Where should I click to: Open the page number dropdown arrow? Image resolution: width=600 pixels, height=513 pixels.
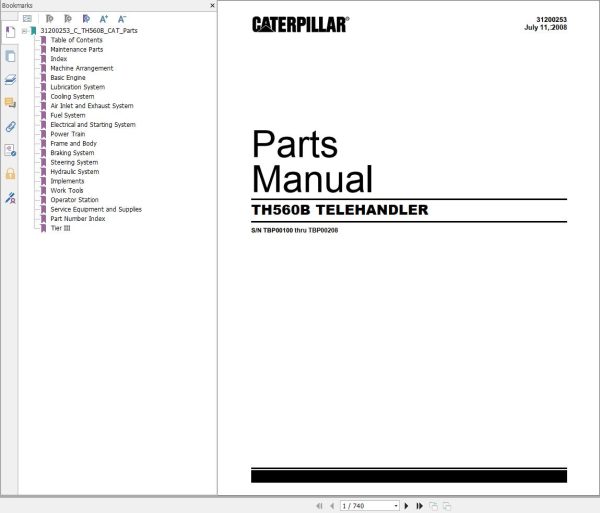pos(396,506)
